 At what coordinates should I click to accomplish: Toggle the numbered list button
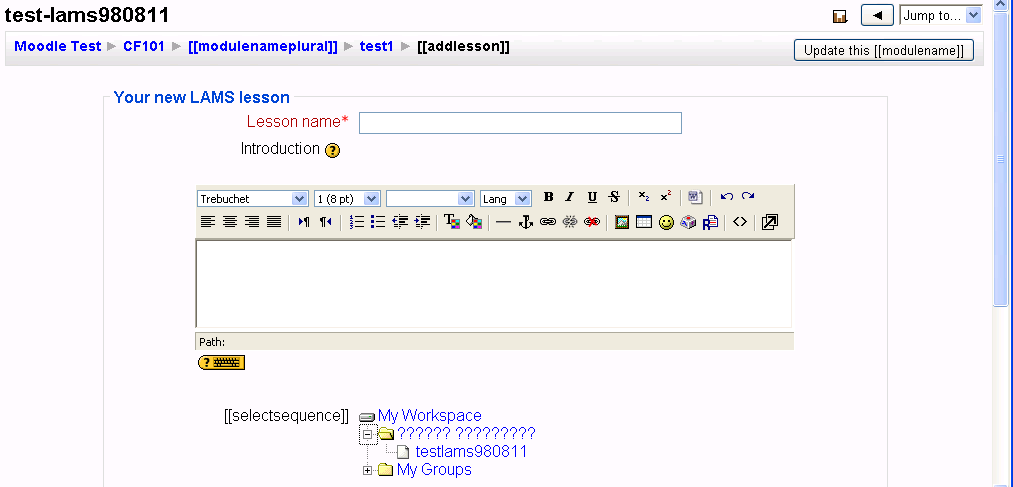click(x=356, y=222)
